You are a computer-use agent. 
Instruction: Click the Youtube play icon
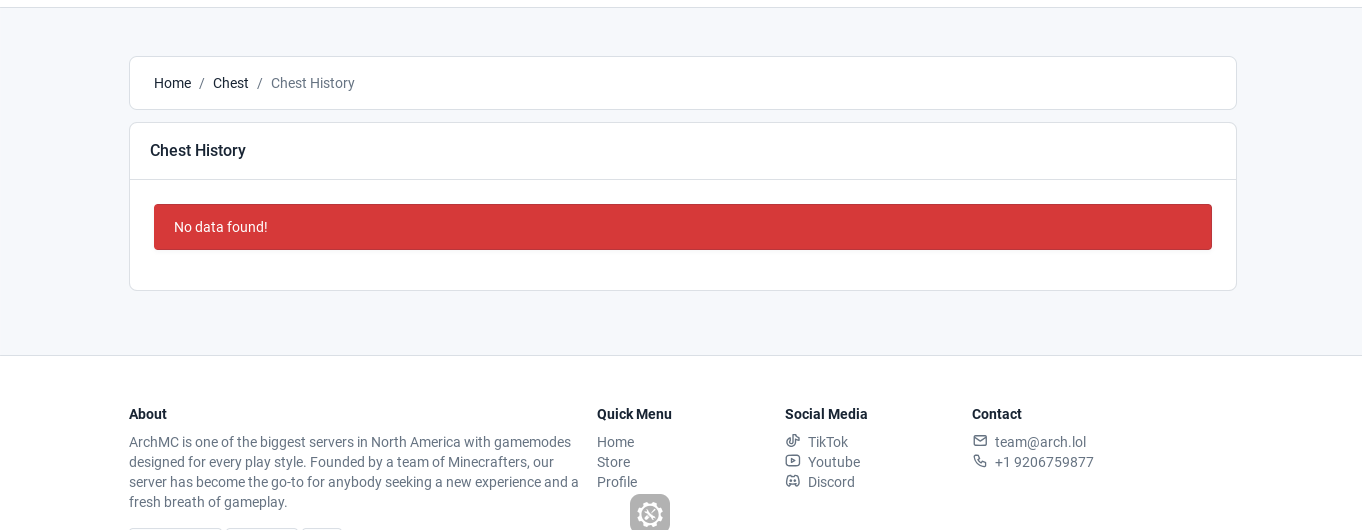[x=792, y=461]
